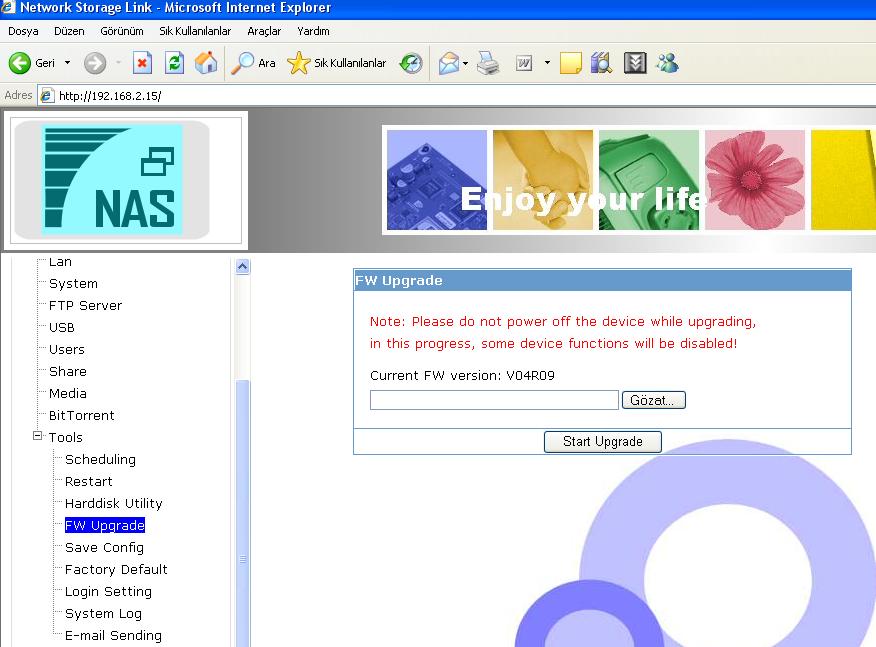Open the Dosya menu
Viewport: 876px width, 647px height.
tap(23, 31)
